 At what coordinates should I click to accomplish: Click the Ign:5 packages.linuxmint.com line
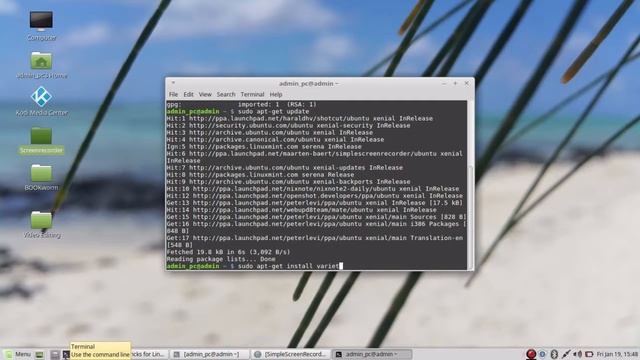coord(264,146)
